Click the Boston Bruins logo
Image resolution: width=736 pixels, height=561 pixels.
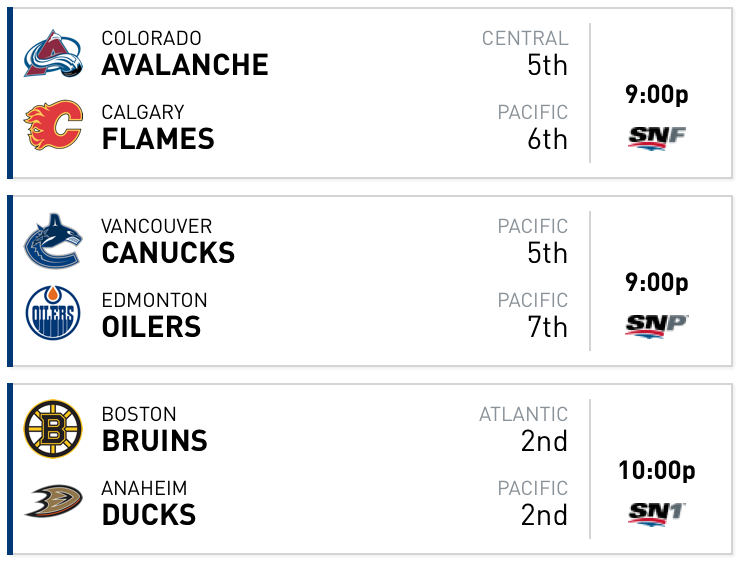point(53,429)
